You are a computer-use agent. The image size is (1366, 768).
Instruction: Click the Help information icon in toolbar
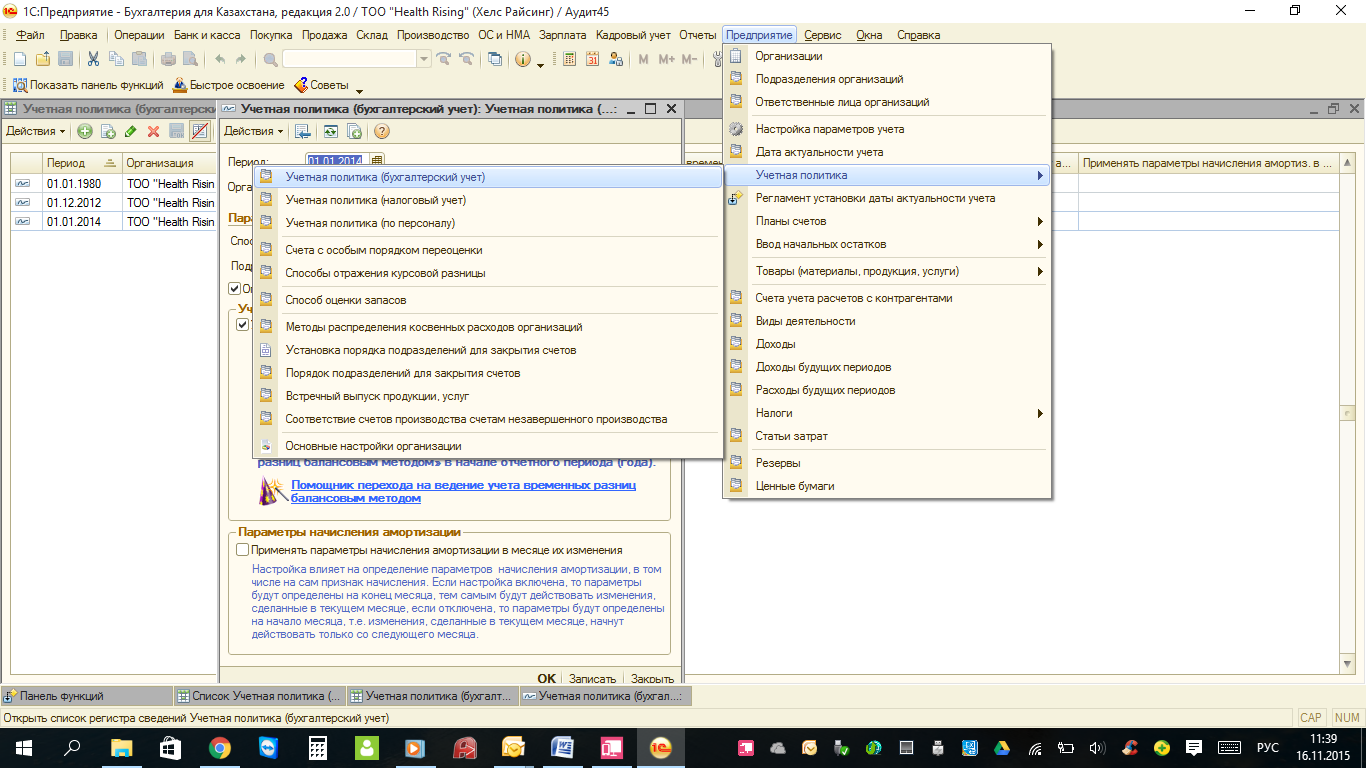tap(522, 59)
